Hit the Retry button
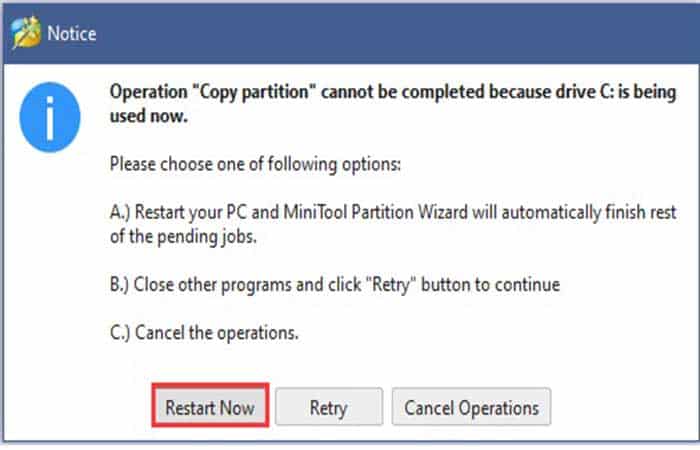Image resolution: width=700 pixels, height=450 pixels. [329, 408]
